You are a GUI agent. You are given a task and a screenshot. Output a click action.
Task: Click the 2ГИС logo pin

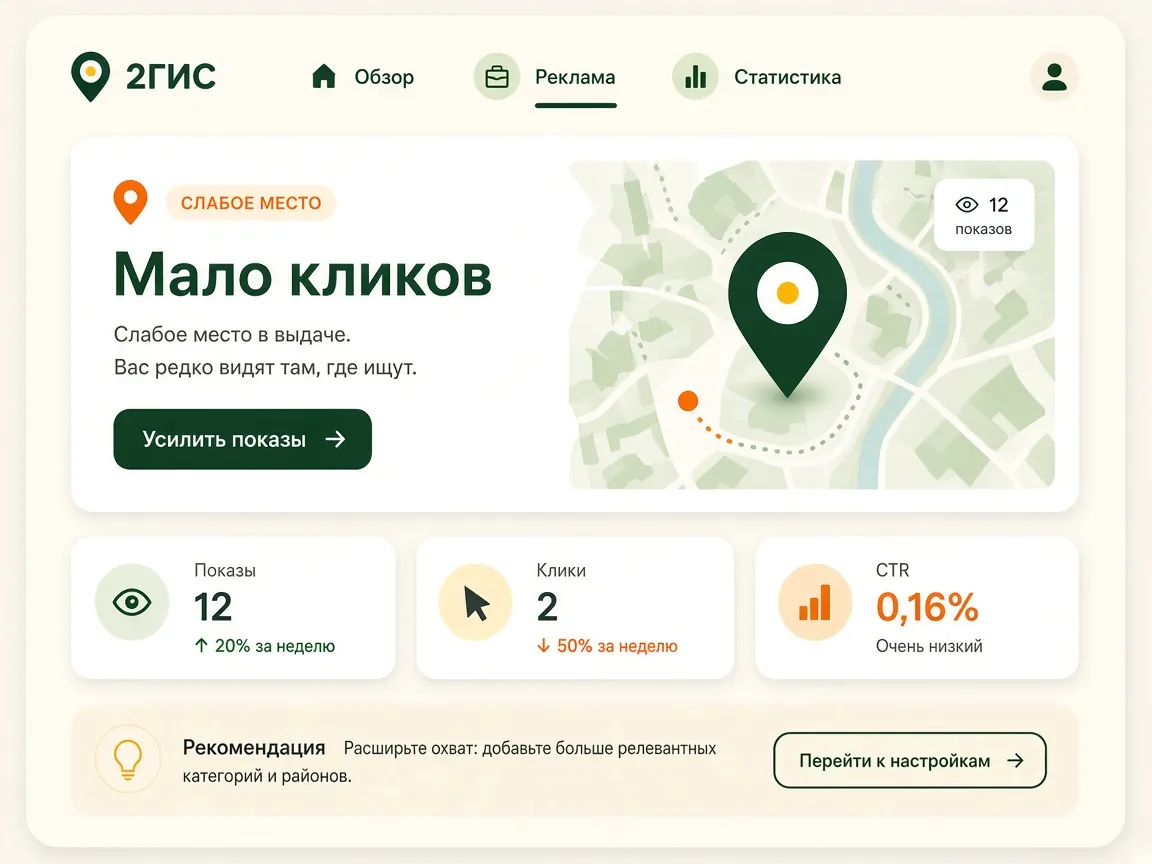pos(90,76)
